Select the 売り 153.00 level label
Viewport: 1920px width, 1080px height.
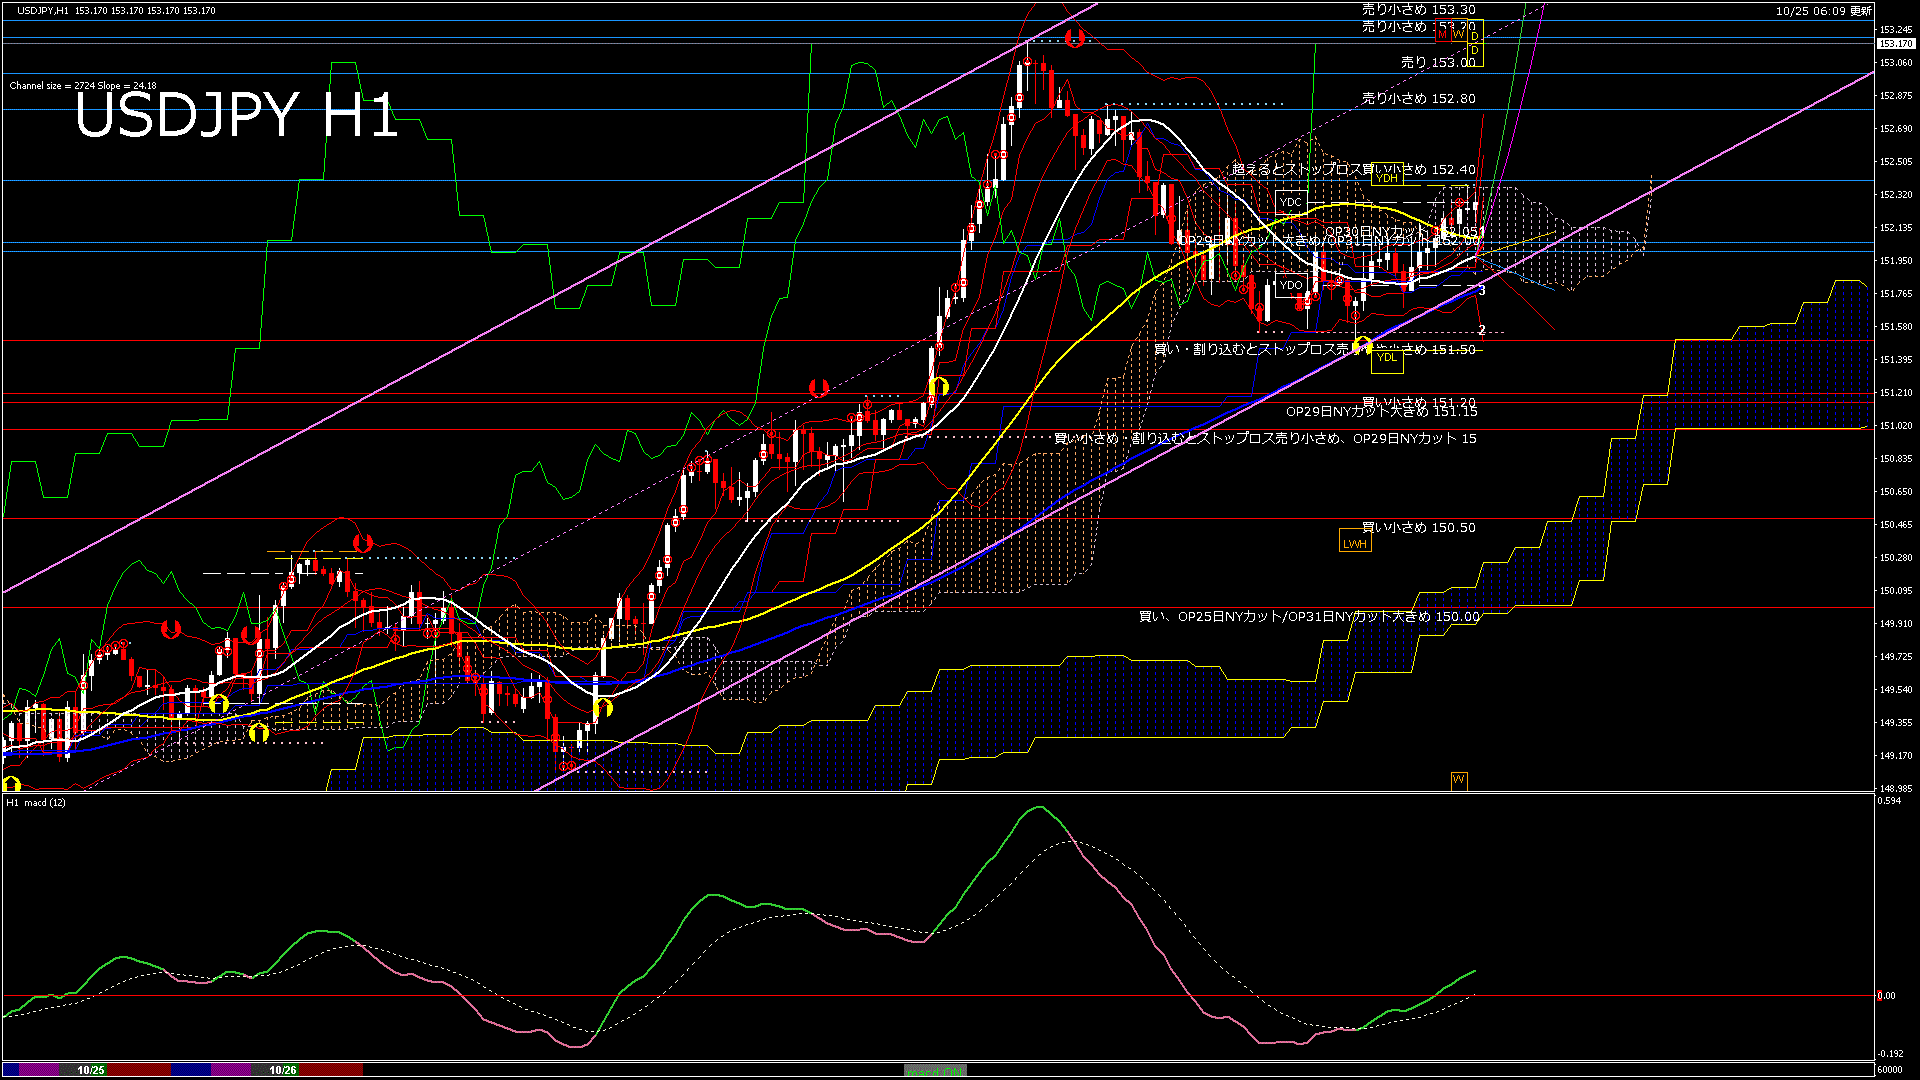click(1438, 62)
